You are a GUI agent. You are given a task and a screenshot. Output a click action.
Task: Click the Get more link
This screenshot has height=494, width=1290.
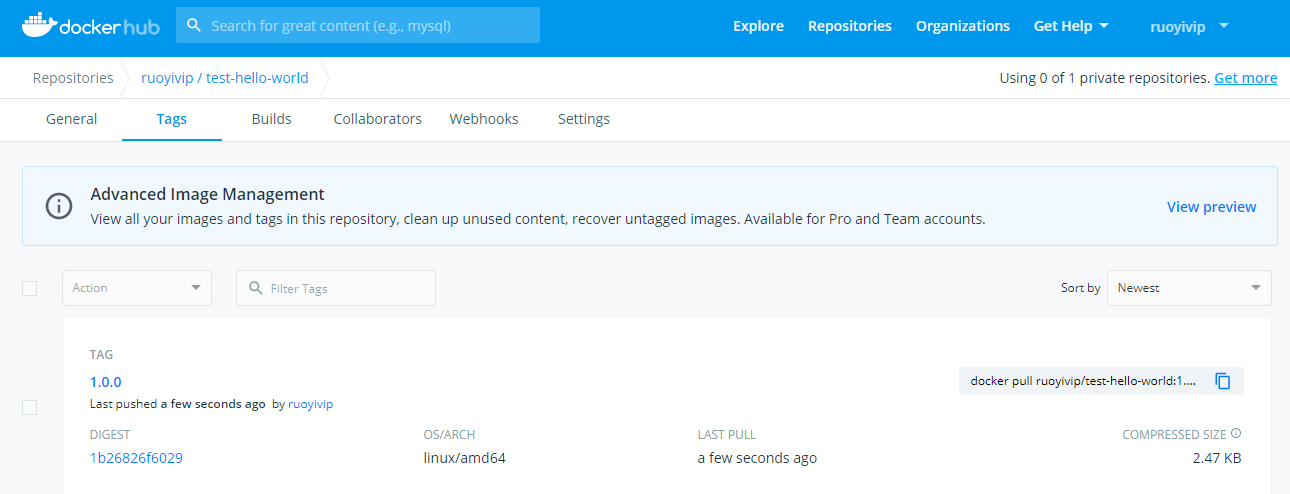[x=1245, y=78]
